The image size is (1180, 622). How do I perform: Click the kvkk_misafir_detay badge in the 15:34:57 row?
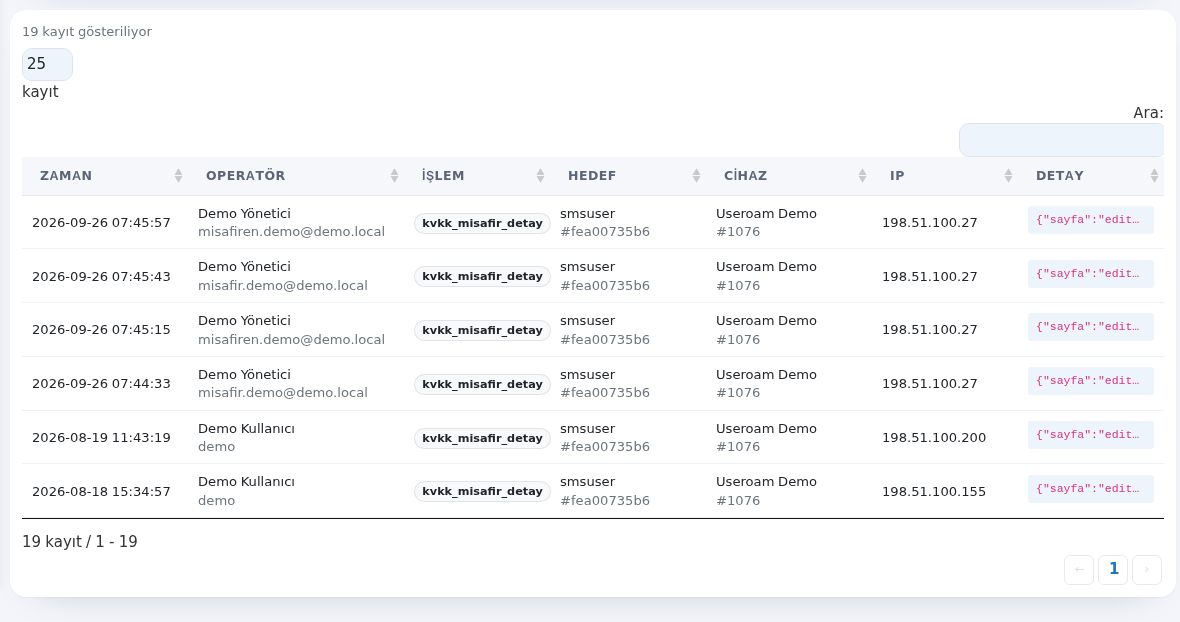(482, 492)
